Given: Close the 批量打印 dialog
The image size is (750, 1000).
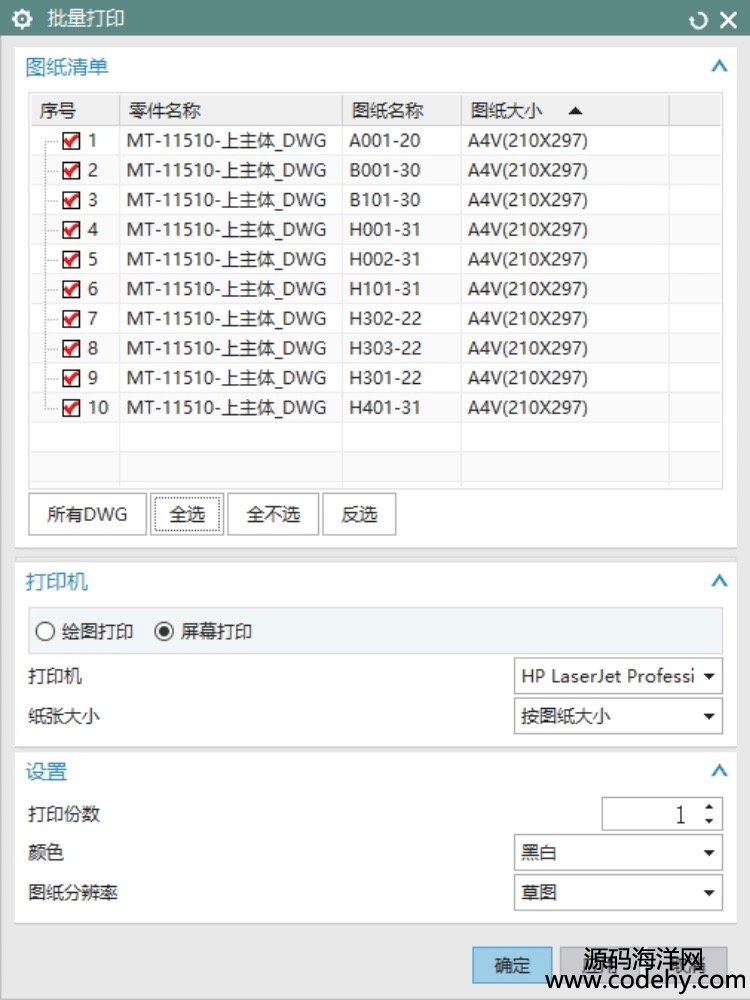Looking at the screenshot, I should [x=728, y=20].
